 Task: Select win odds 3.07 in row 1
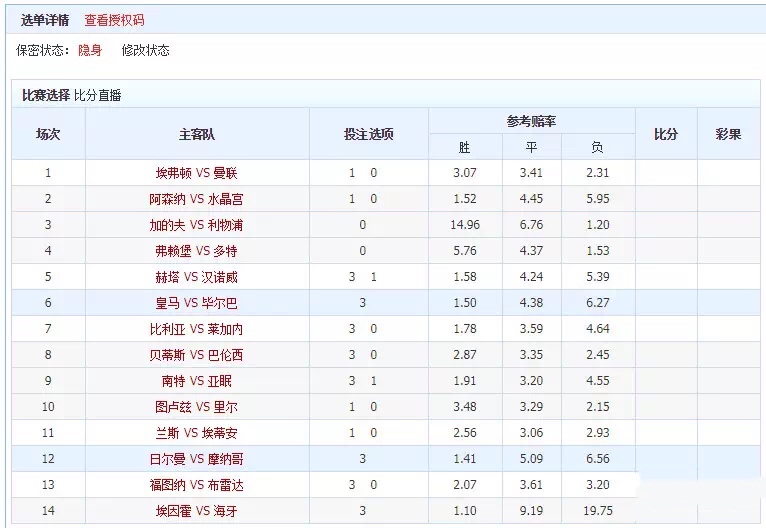tap(465, 173)
